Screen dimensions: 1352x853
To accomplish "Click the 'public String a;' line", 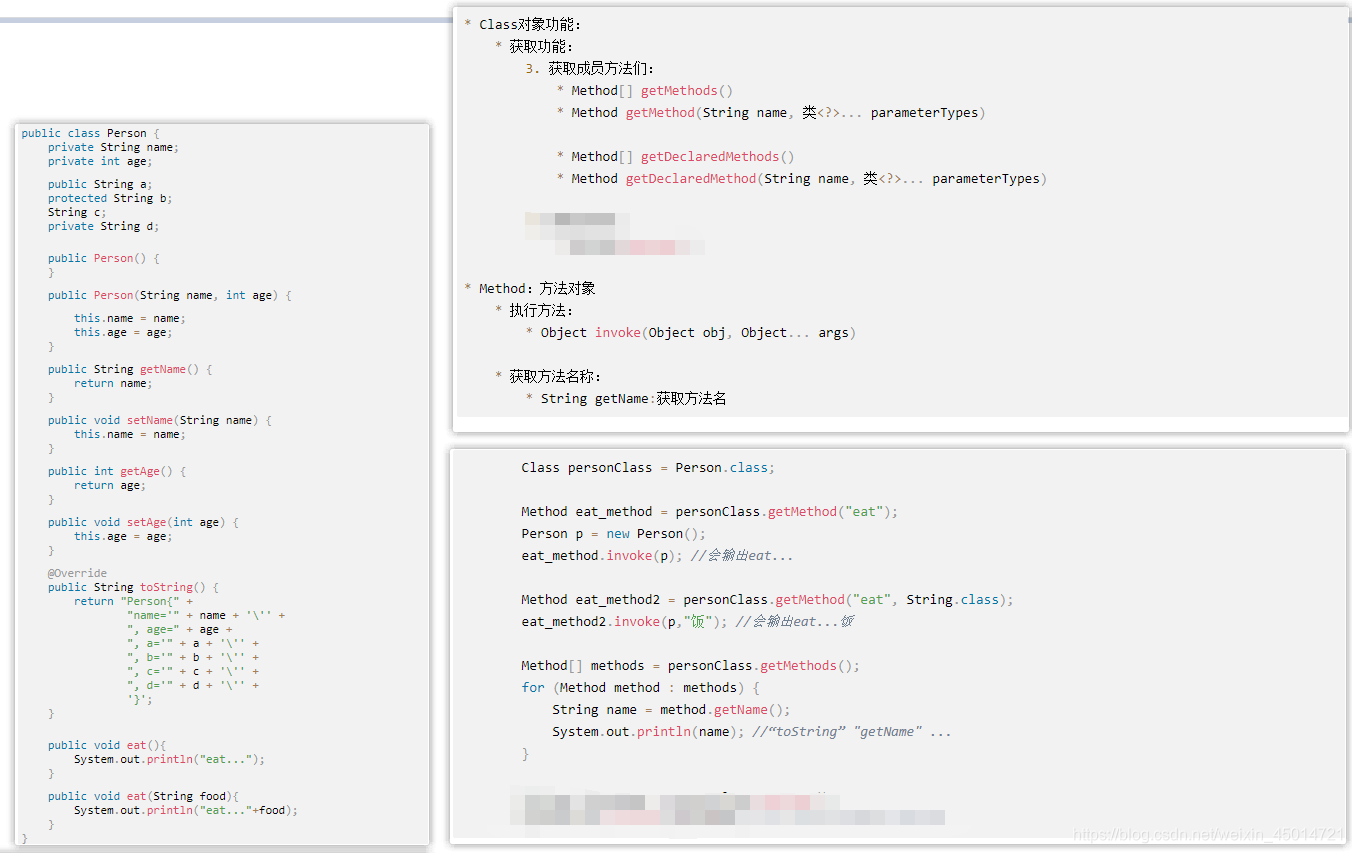I will coord(100,184).
